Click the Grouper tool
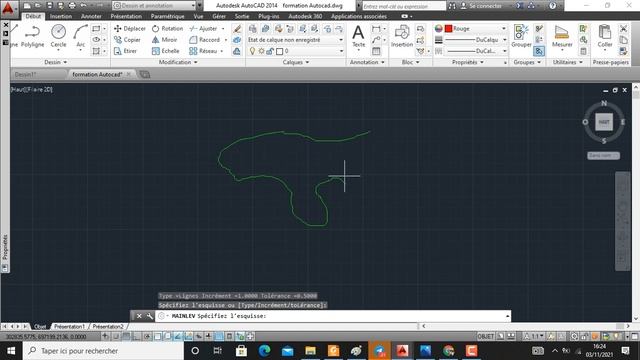The height and width of the screenshot is (360, 640). pyautogui.click(x=521, y=36)
